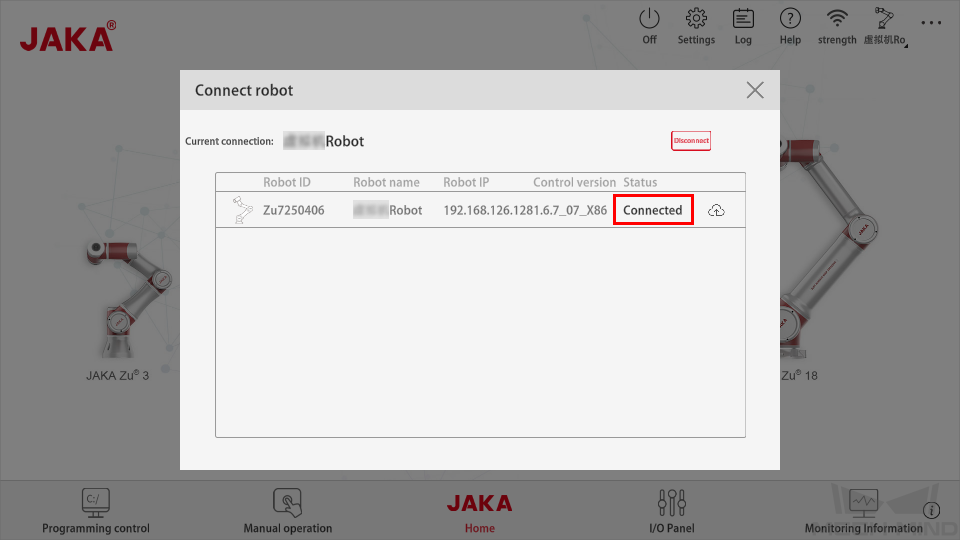Open the I/O Panel tab
Image resolution: width=960 pixels, height=540 pixels.
[672, 511]
